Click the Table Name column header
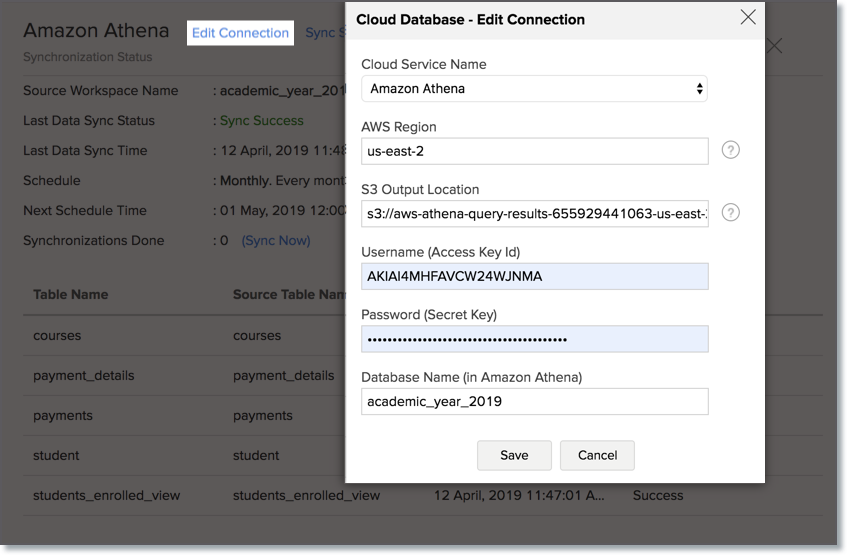The image size is (847, 555). [x=70, y=295]
